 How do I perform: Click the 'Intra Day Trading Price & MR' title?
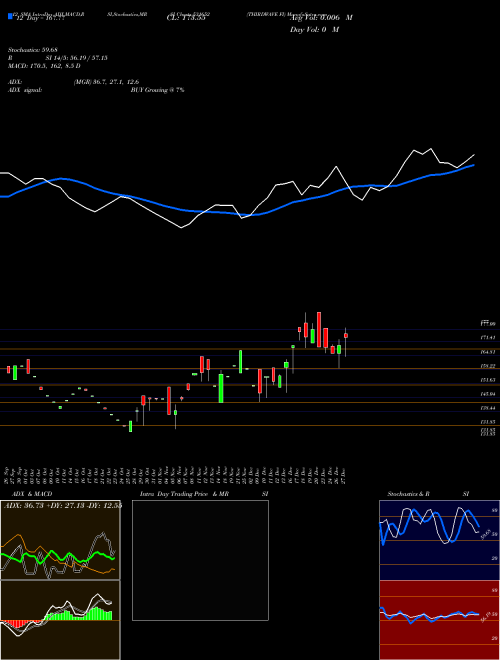pyautogui.click(x=184, y=494)
